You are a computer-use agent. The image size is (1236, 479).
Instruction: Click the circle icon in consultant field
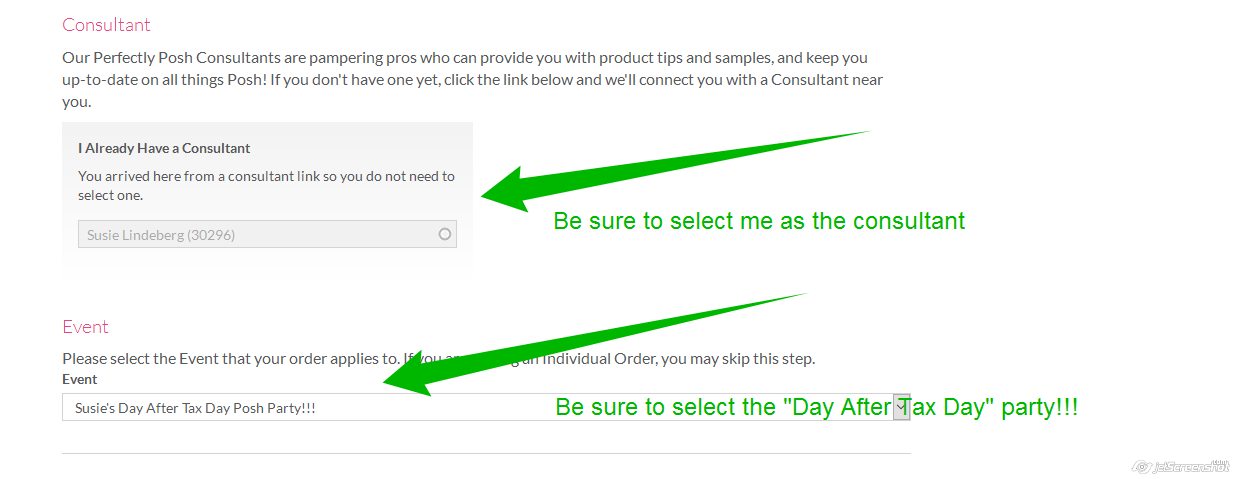[445, 235]
